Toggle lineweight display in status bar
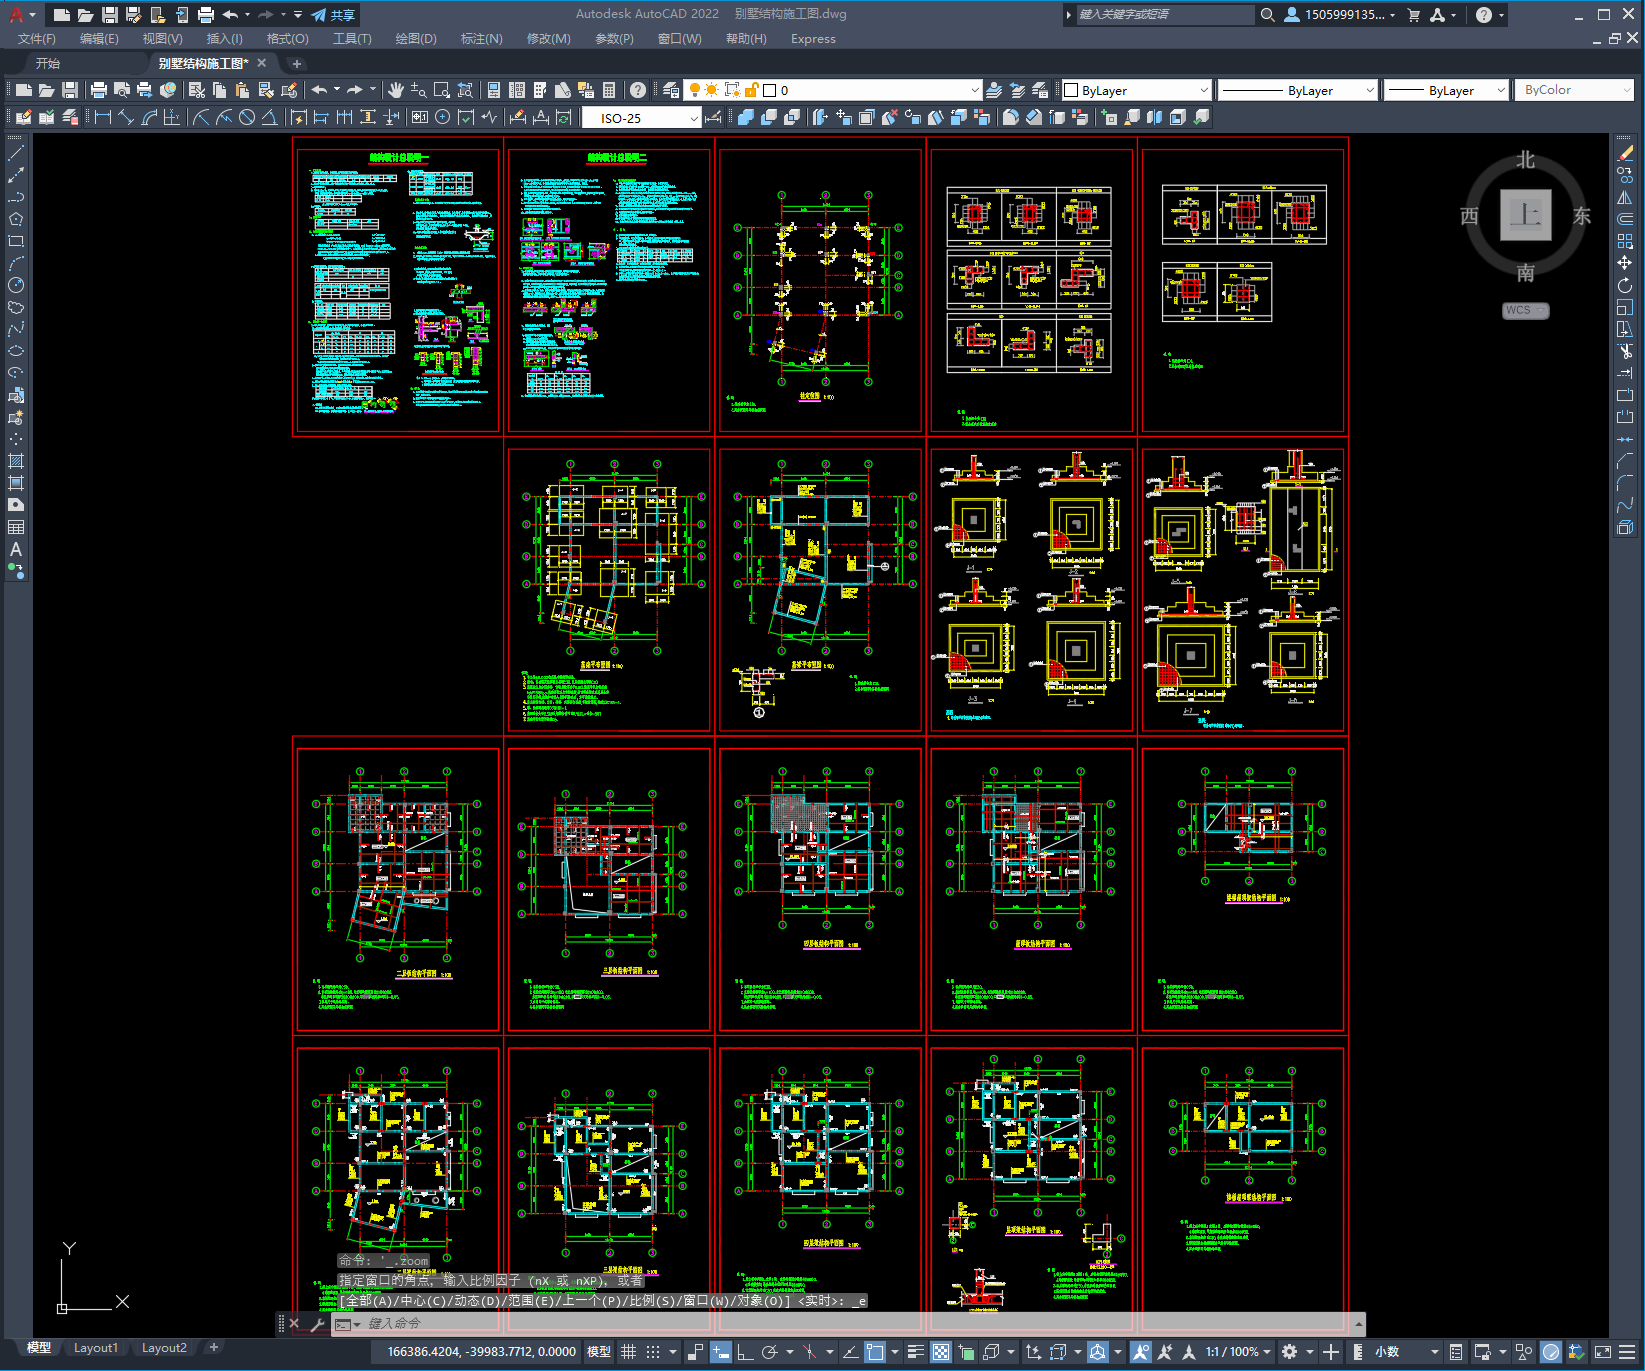 coord(915,1352)
